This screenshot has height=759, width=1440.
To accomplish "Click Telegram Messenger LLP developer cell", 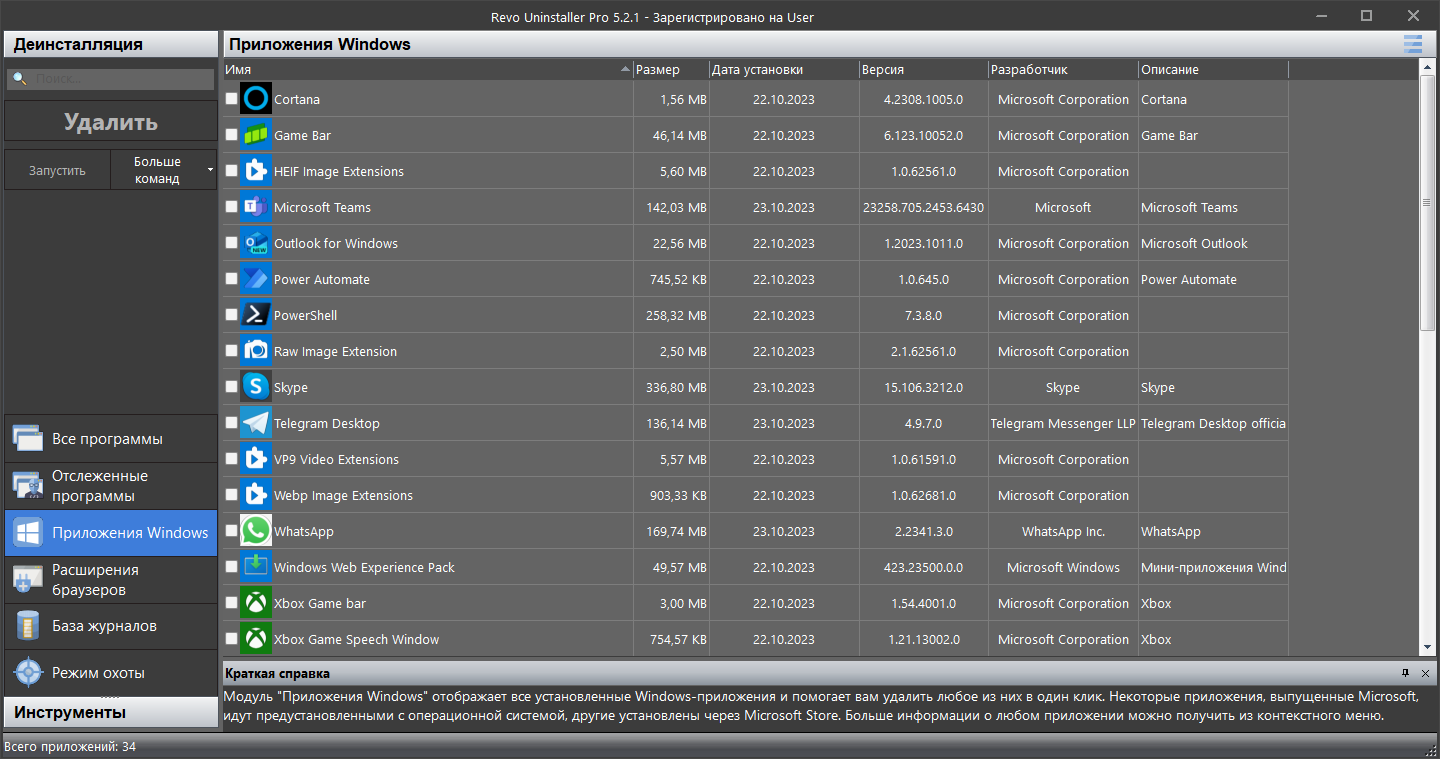I will pyautogui.click(x=1063, y=423).
